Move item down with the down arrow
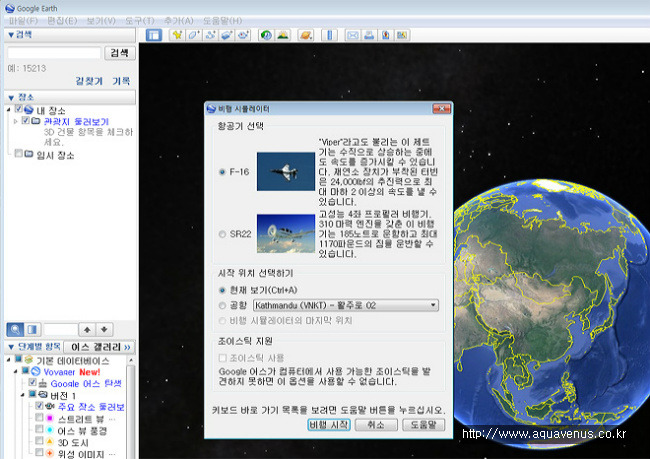 click(104, 330)
